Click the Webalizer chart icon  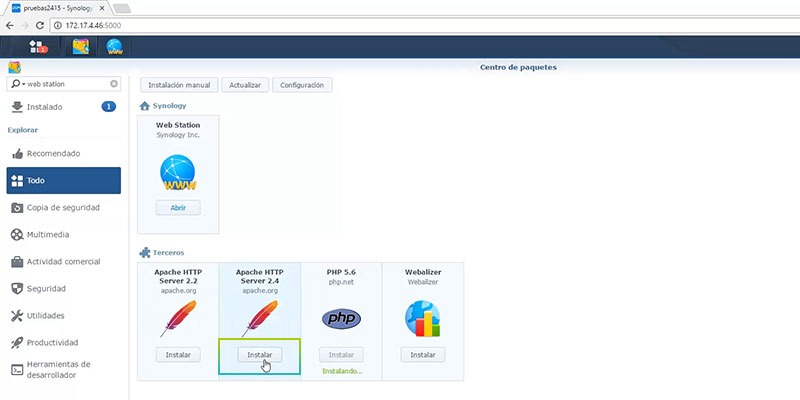[422, 319]
